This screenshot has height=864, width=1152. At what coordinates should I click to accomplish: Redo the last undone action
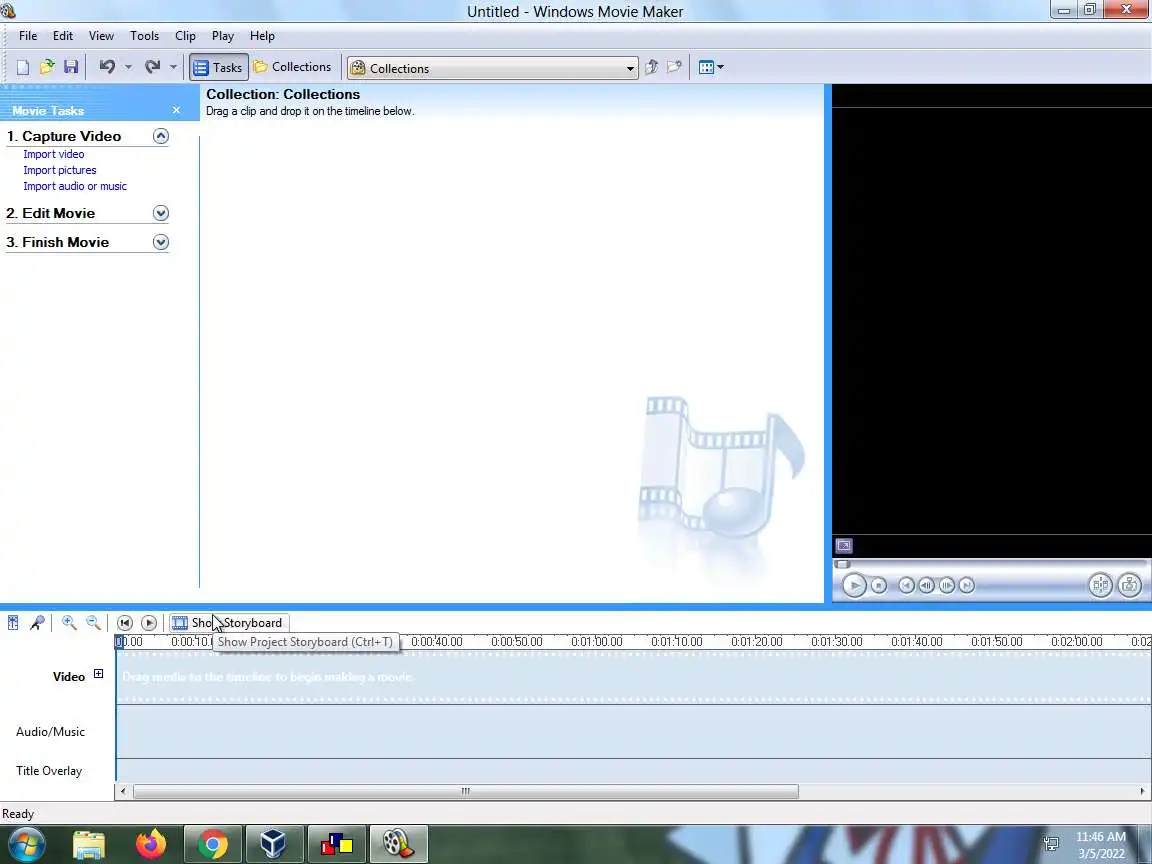152,68
